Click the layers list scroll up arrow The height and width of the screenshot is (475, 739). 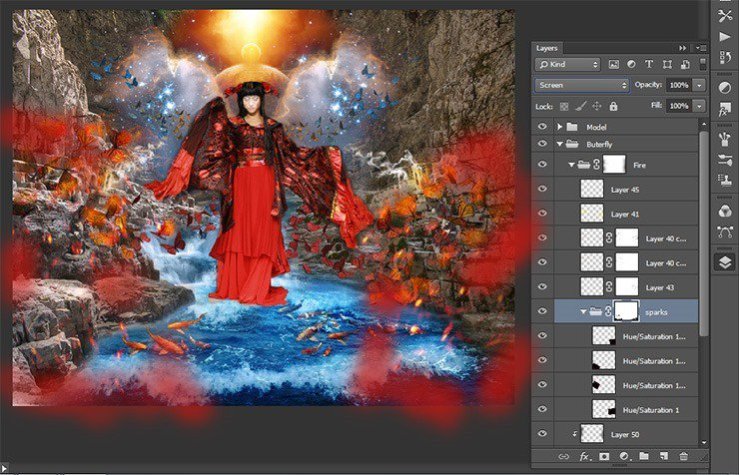pyautogui.click(x=703, y=124)
